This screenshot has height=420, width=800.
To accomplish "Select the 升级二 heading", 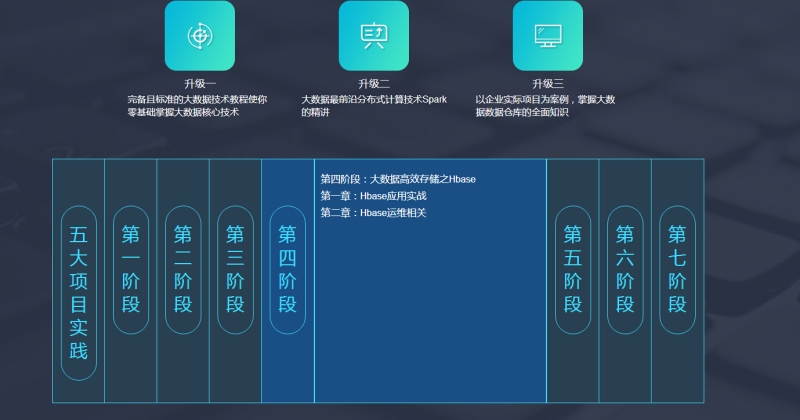I will pyautogui.click(x=373, y=84).
